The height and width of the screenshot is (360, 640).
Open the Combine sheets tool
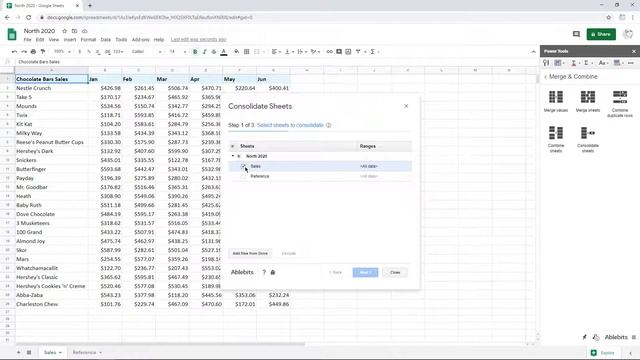556,139
